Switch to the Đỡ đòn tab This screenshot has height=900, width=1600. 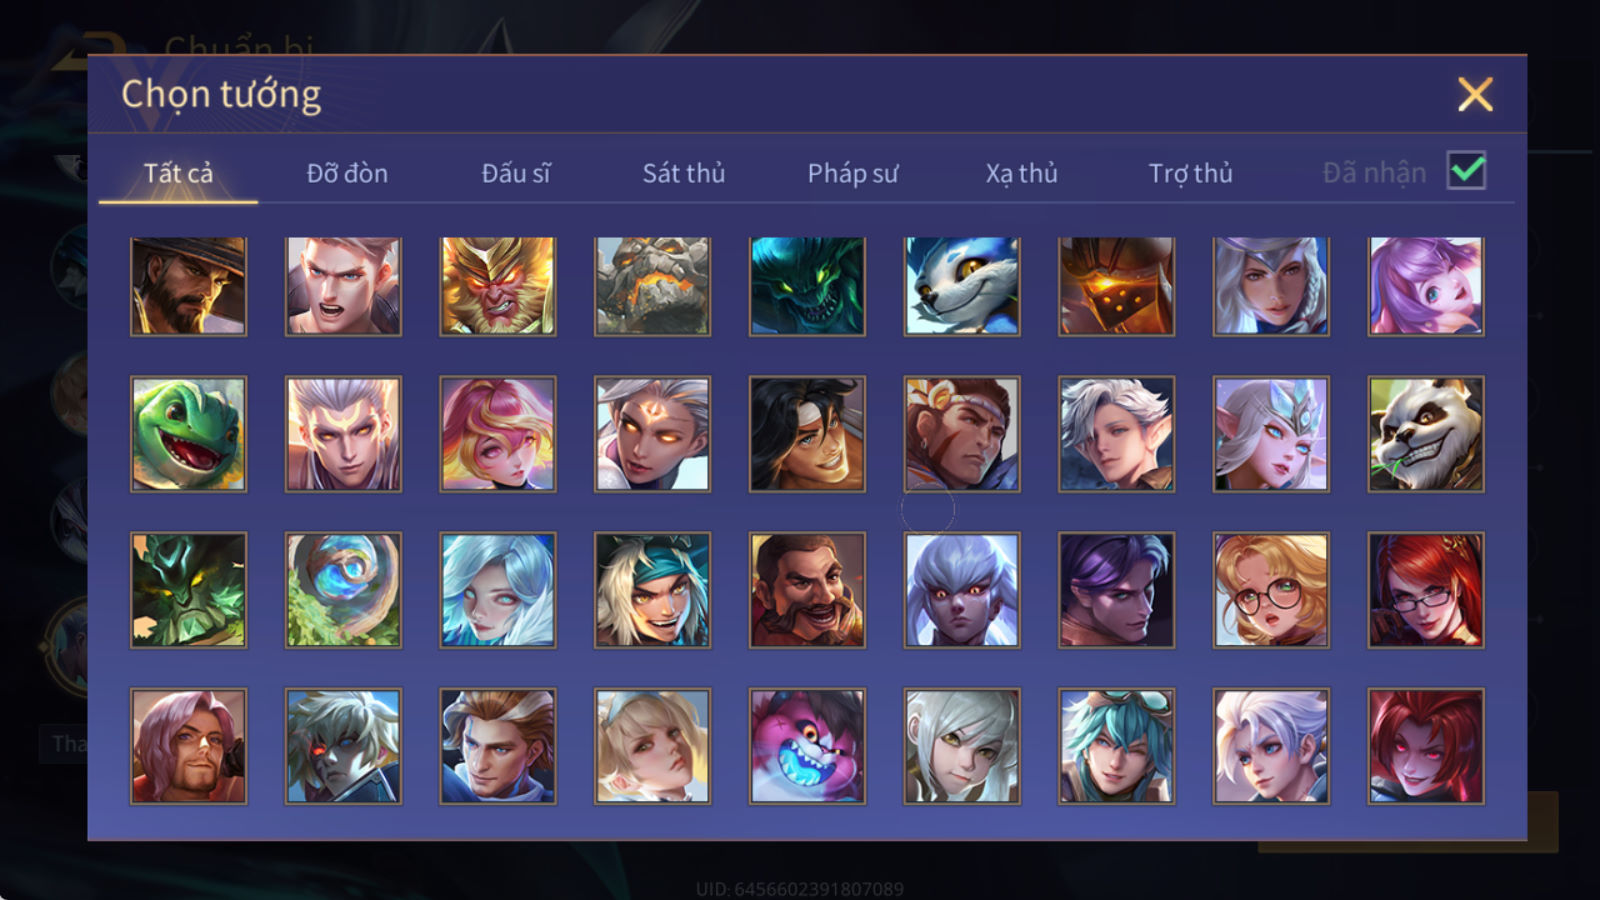pyautogui.click(x=347, y=173)
